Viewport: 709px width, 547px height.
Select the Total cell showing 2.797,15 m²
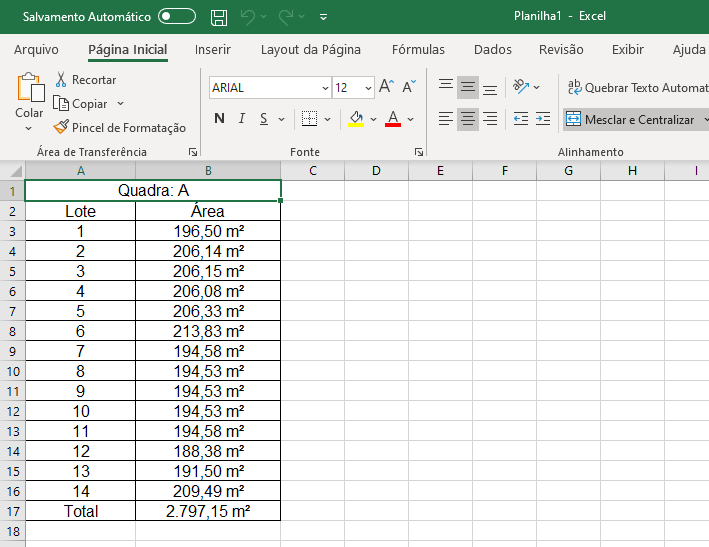point(208,511)
